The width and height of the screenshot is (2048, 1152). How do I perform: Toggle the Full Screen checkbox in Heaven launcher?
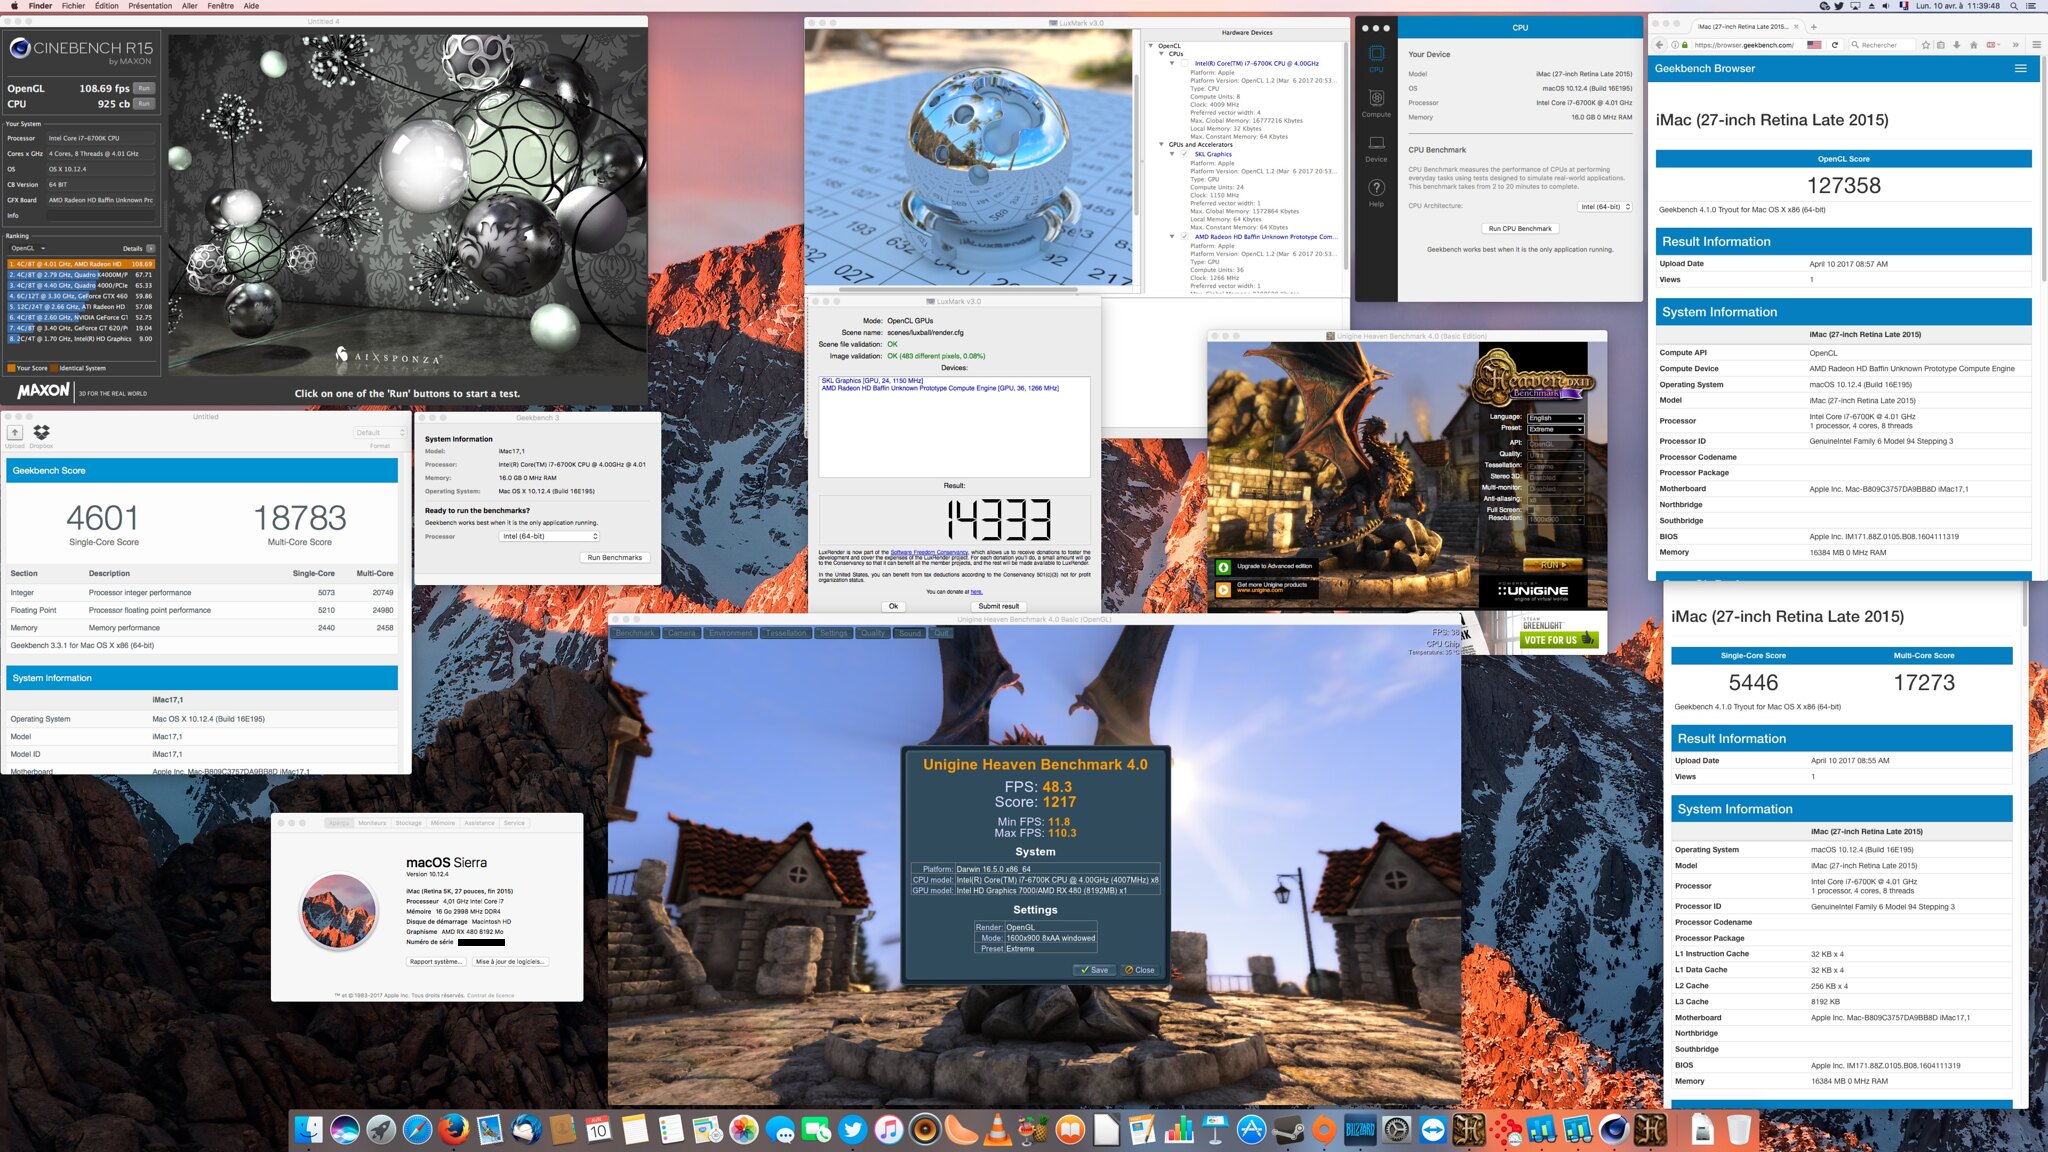tap(1530, 510)
